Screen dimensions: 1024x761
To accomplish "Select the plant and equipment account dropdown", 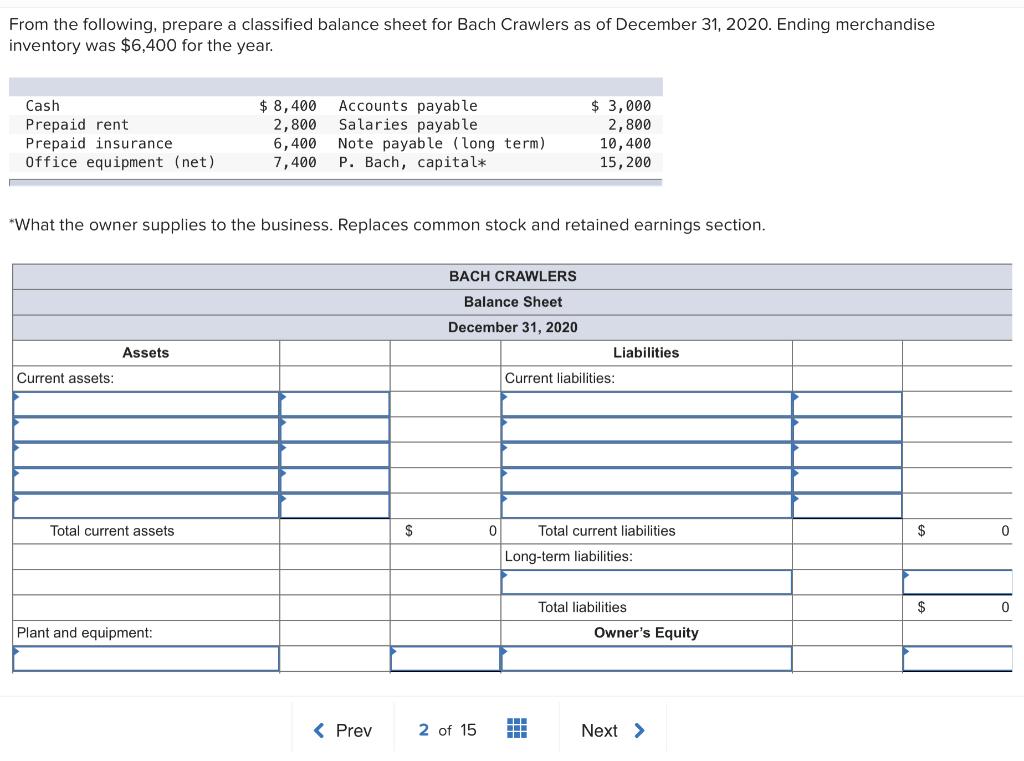I will coord(146,658).
